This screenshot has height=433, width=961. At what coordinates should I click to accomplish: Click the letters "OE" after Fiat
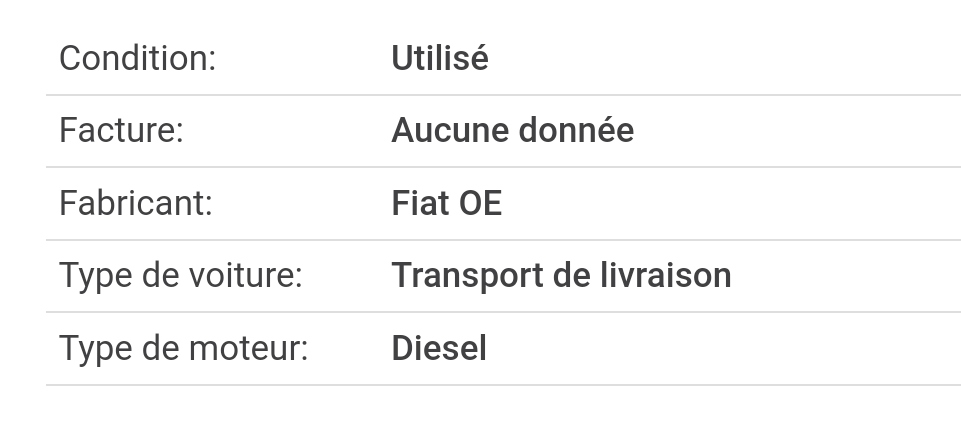coord(480,203)
